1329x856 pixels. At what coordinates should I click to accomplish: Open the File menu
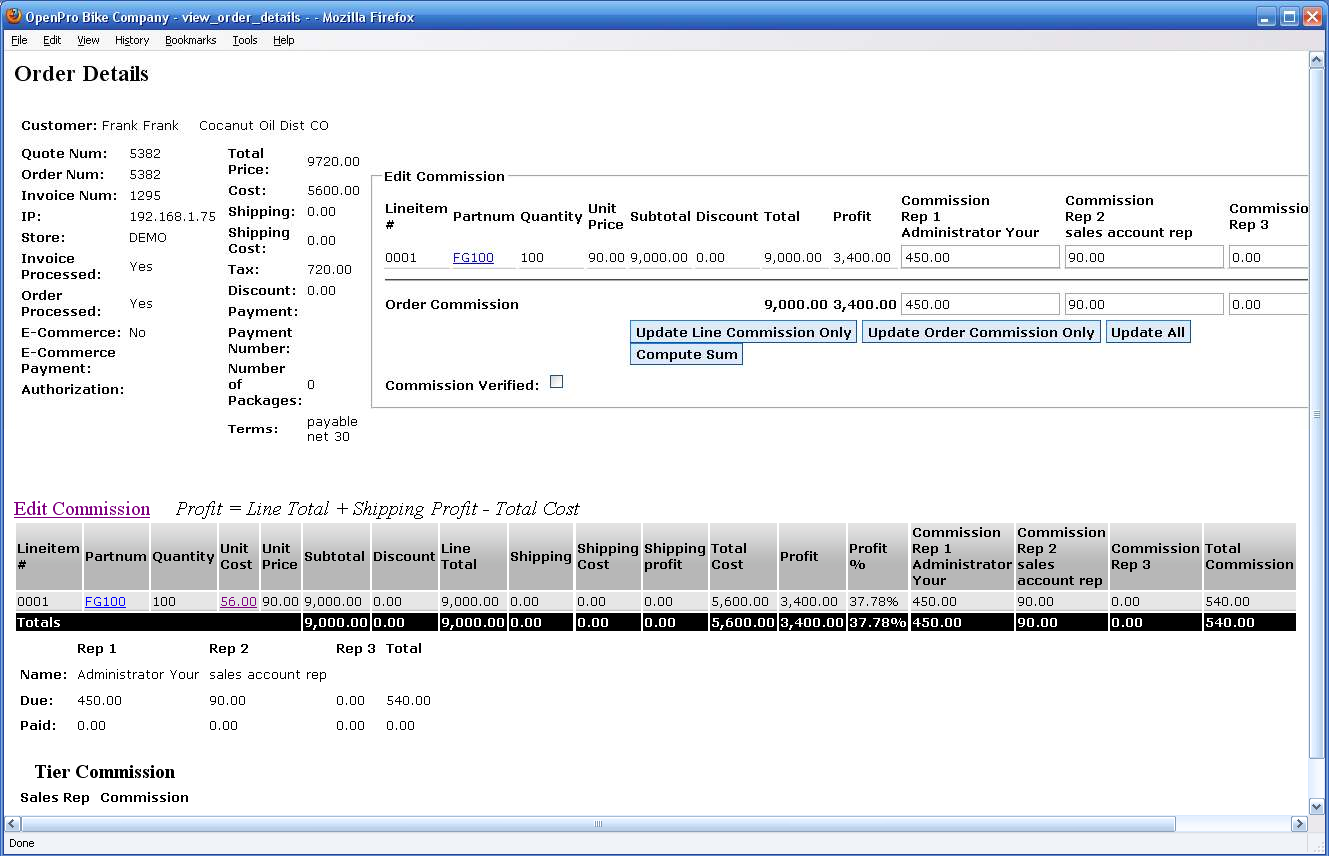click(19, 40)
